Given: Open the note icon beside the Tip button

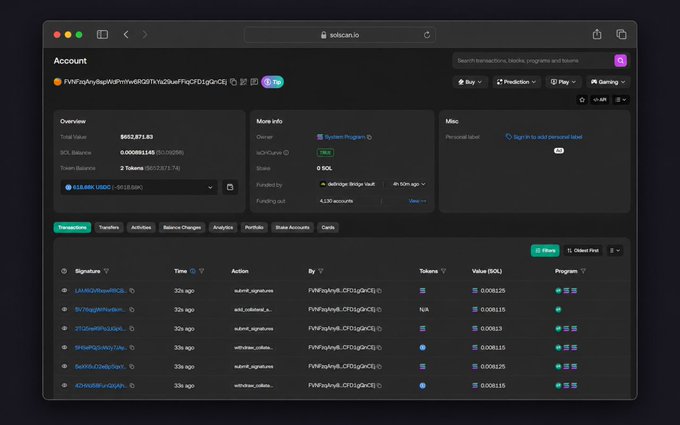Looking at the screenshot, I should coord(254,82).
